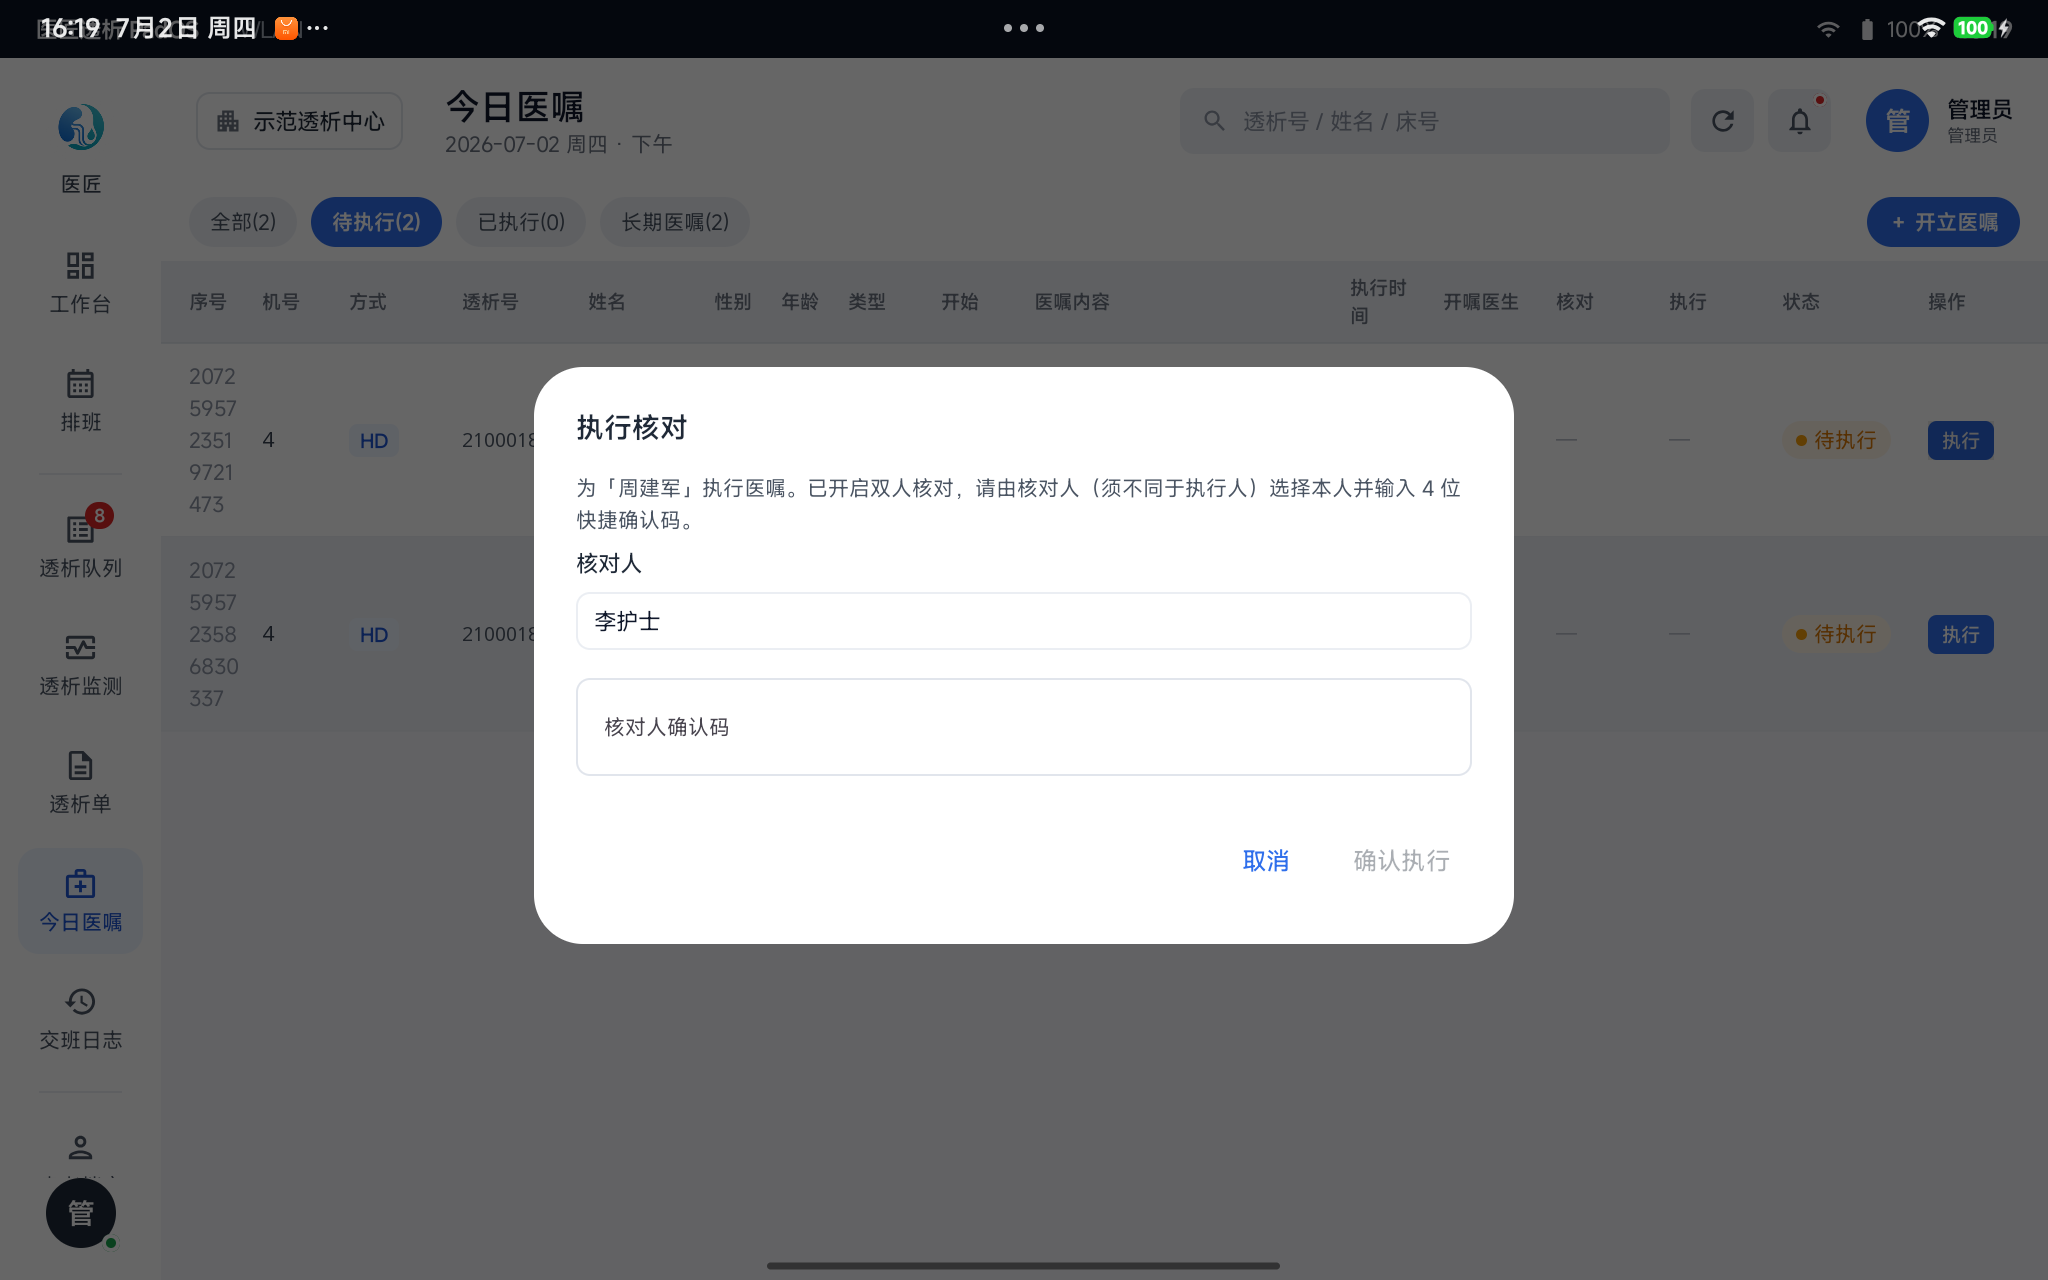Screen dimensions: 2048x1280
Task: Click 待执行 status of first row
Action: click(1835, 441)
